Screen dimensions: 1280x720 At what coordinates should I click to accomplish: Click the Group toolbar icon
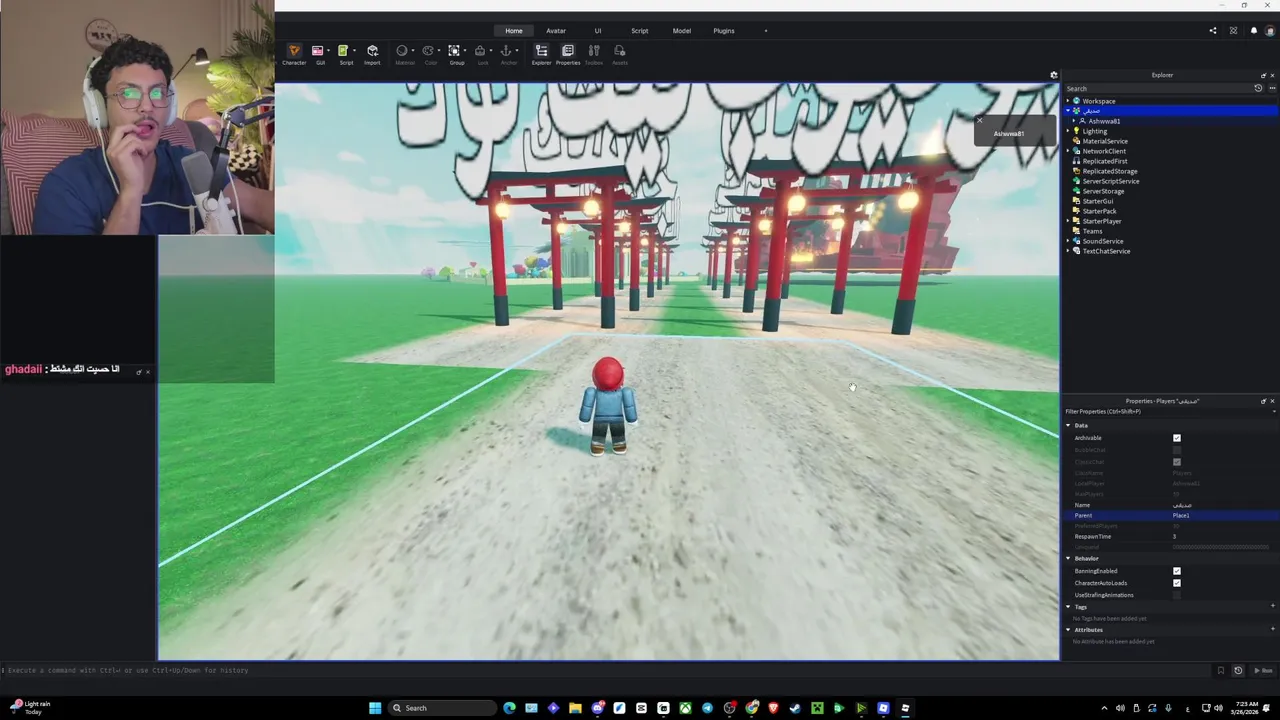tap(454, 51)
